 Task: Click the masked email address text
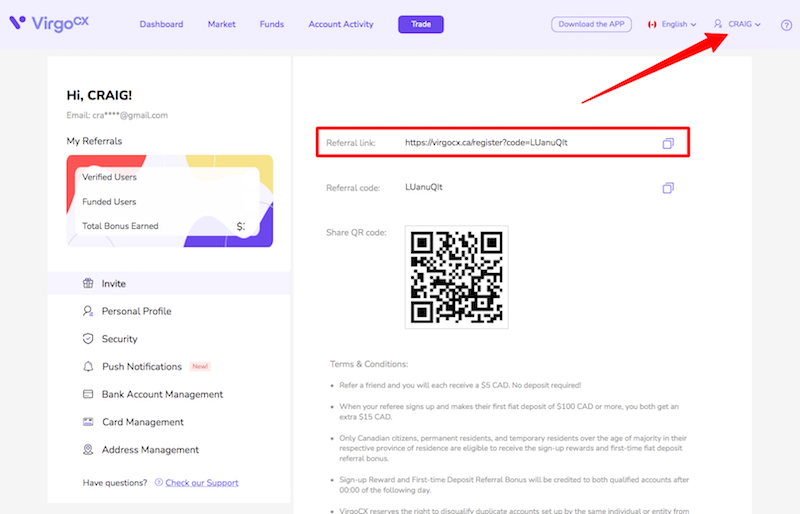tap(130, 115)
